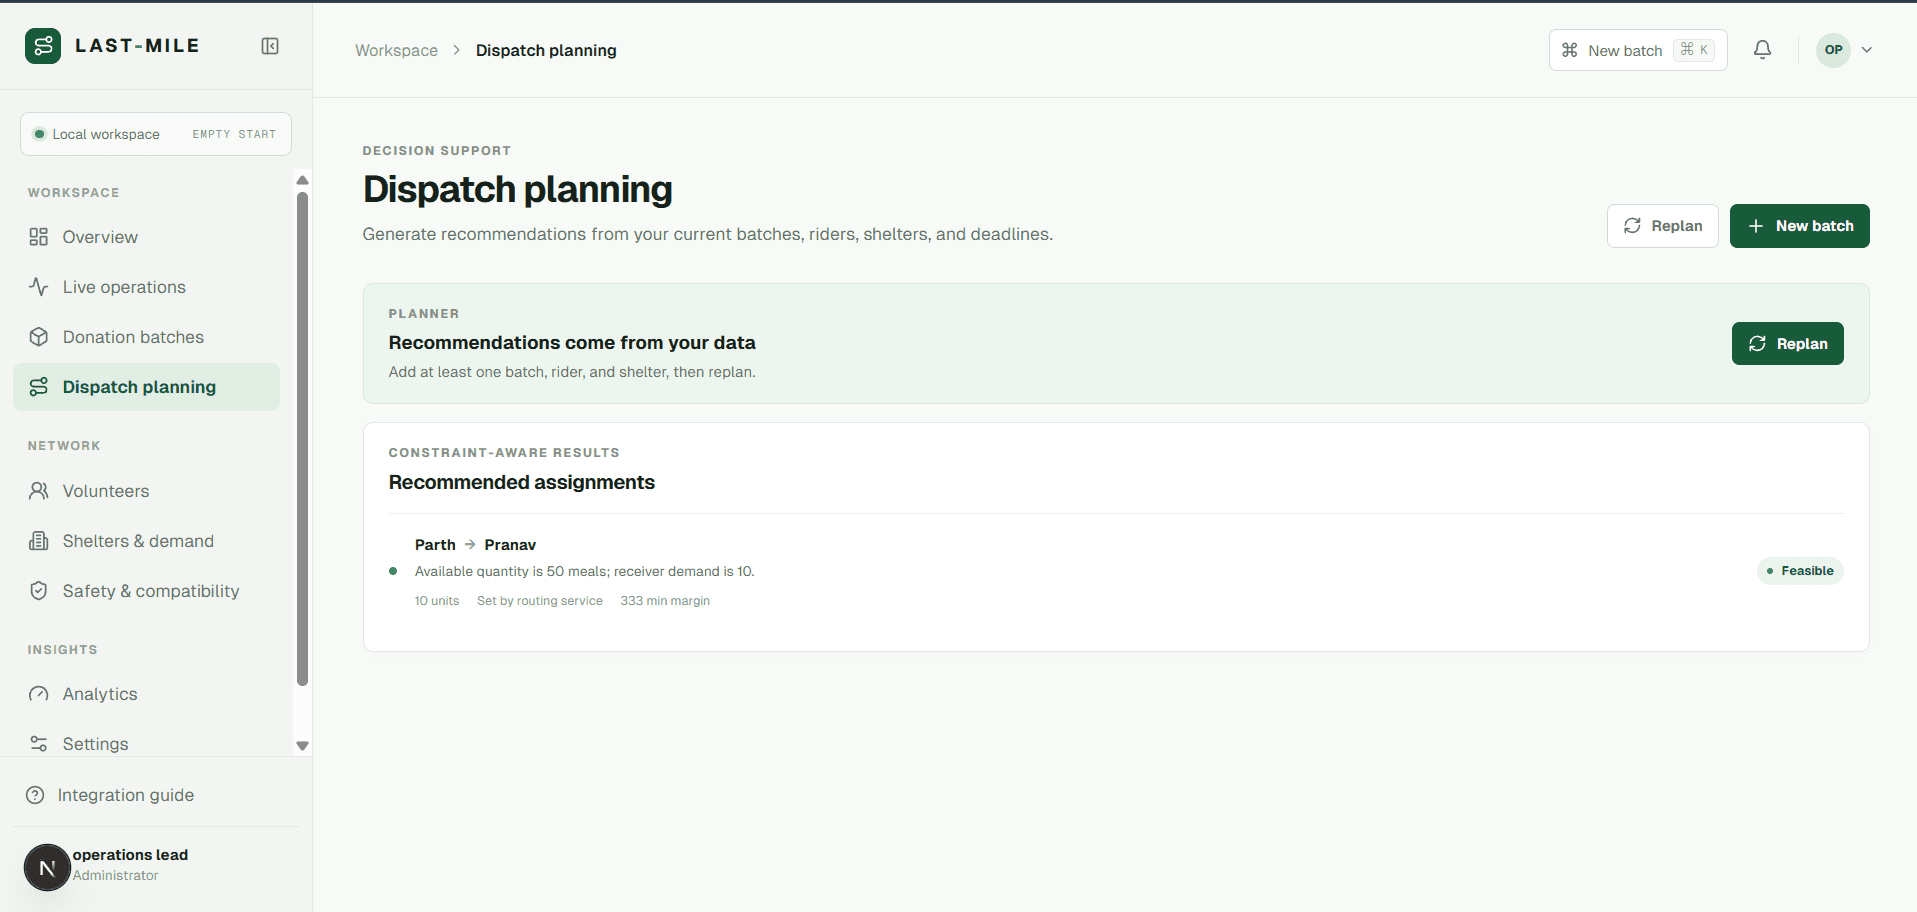Open the Local workspace selector
1917x912 pixels.
pyautogui.click(x=156, y=134)
